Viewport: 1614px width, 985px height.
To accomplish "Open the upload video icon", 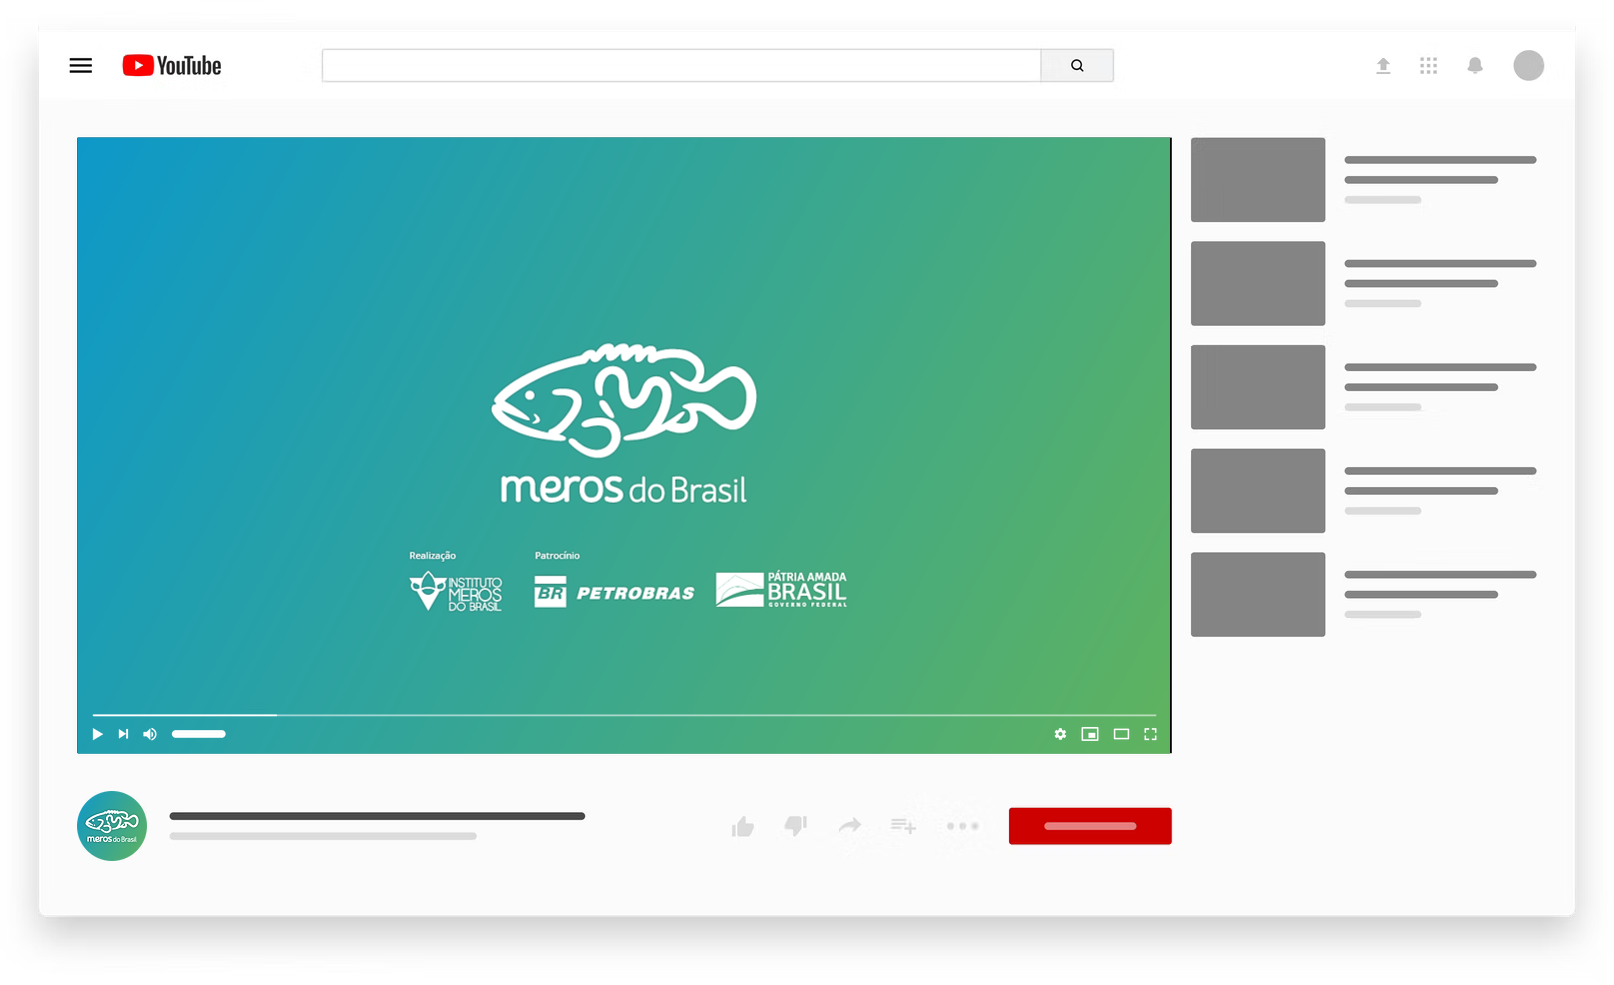I will (x=1383, y=66).
